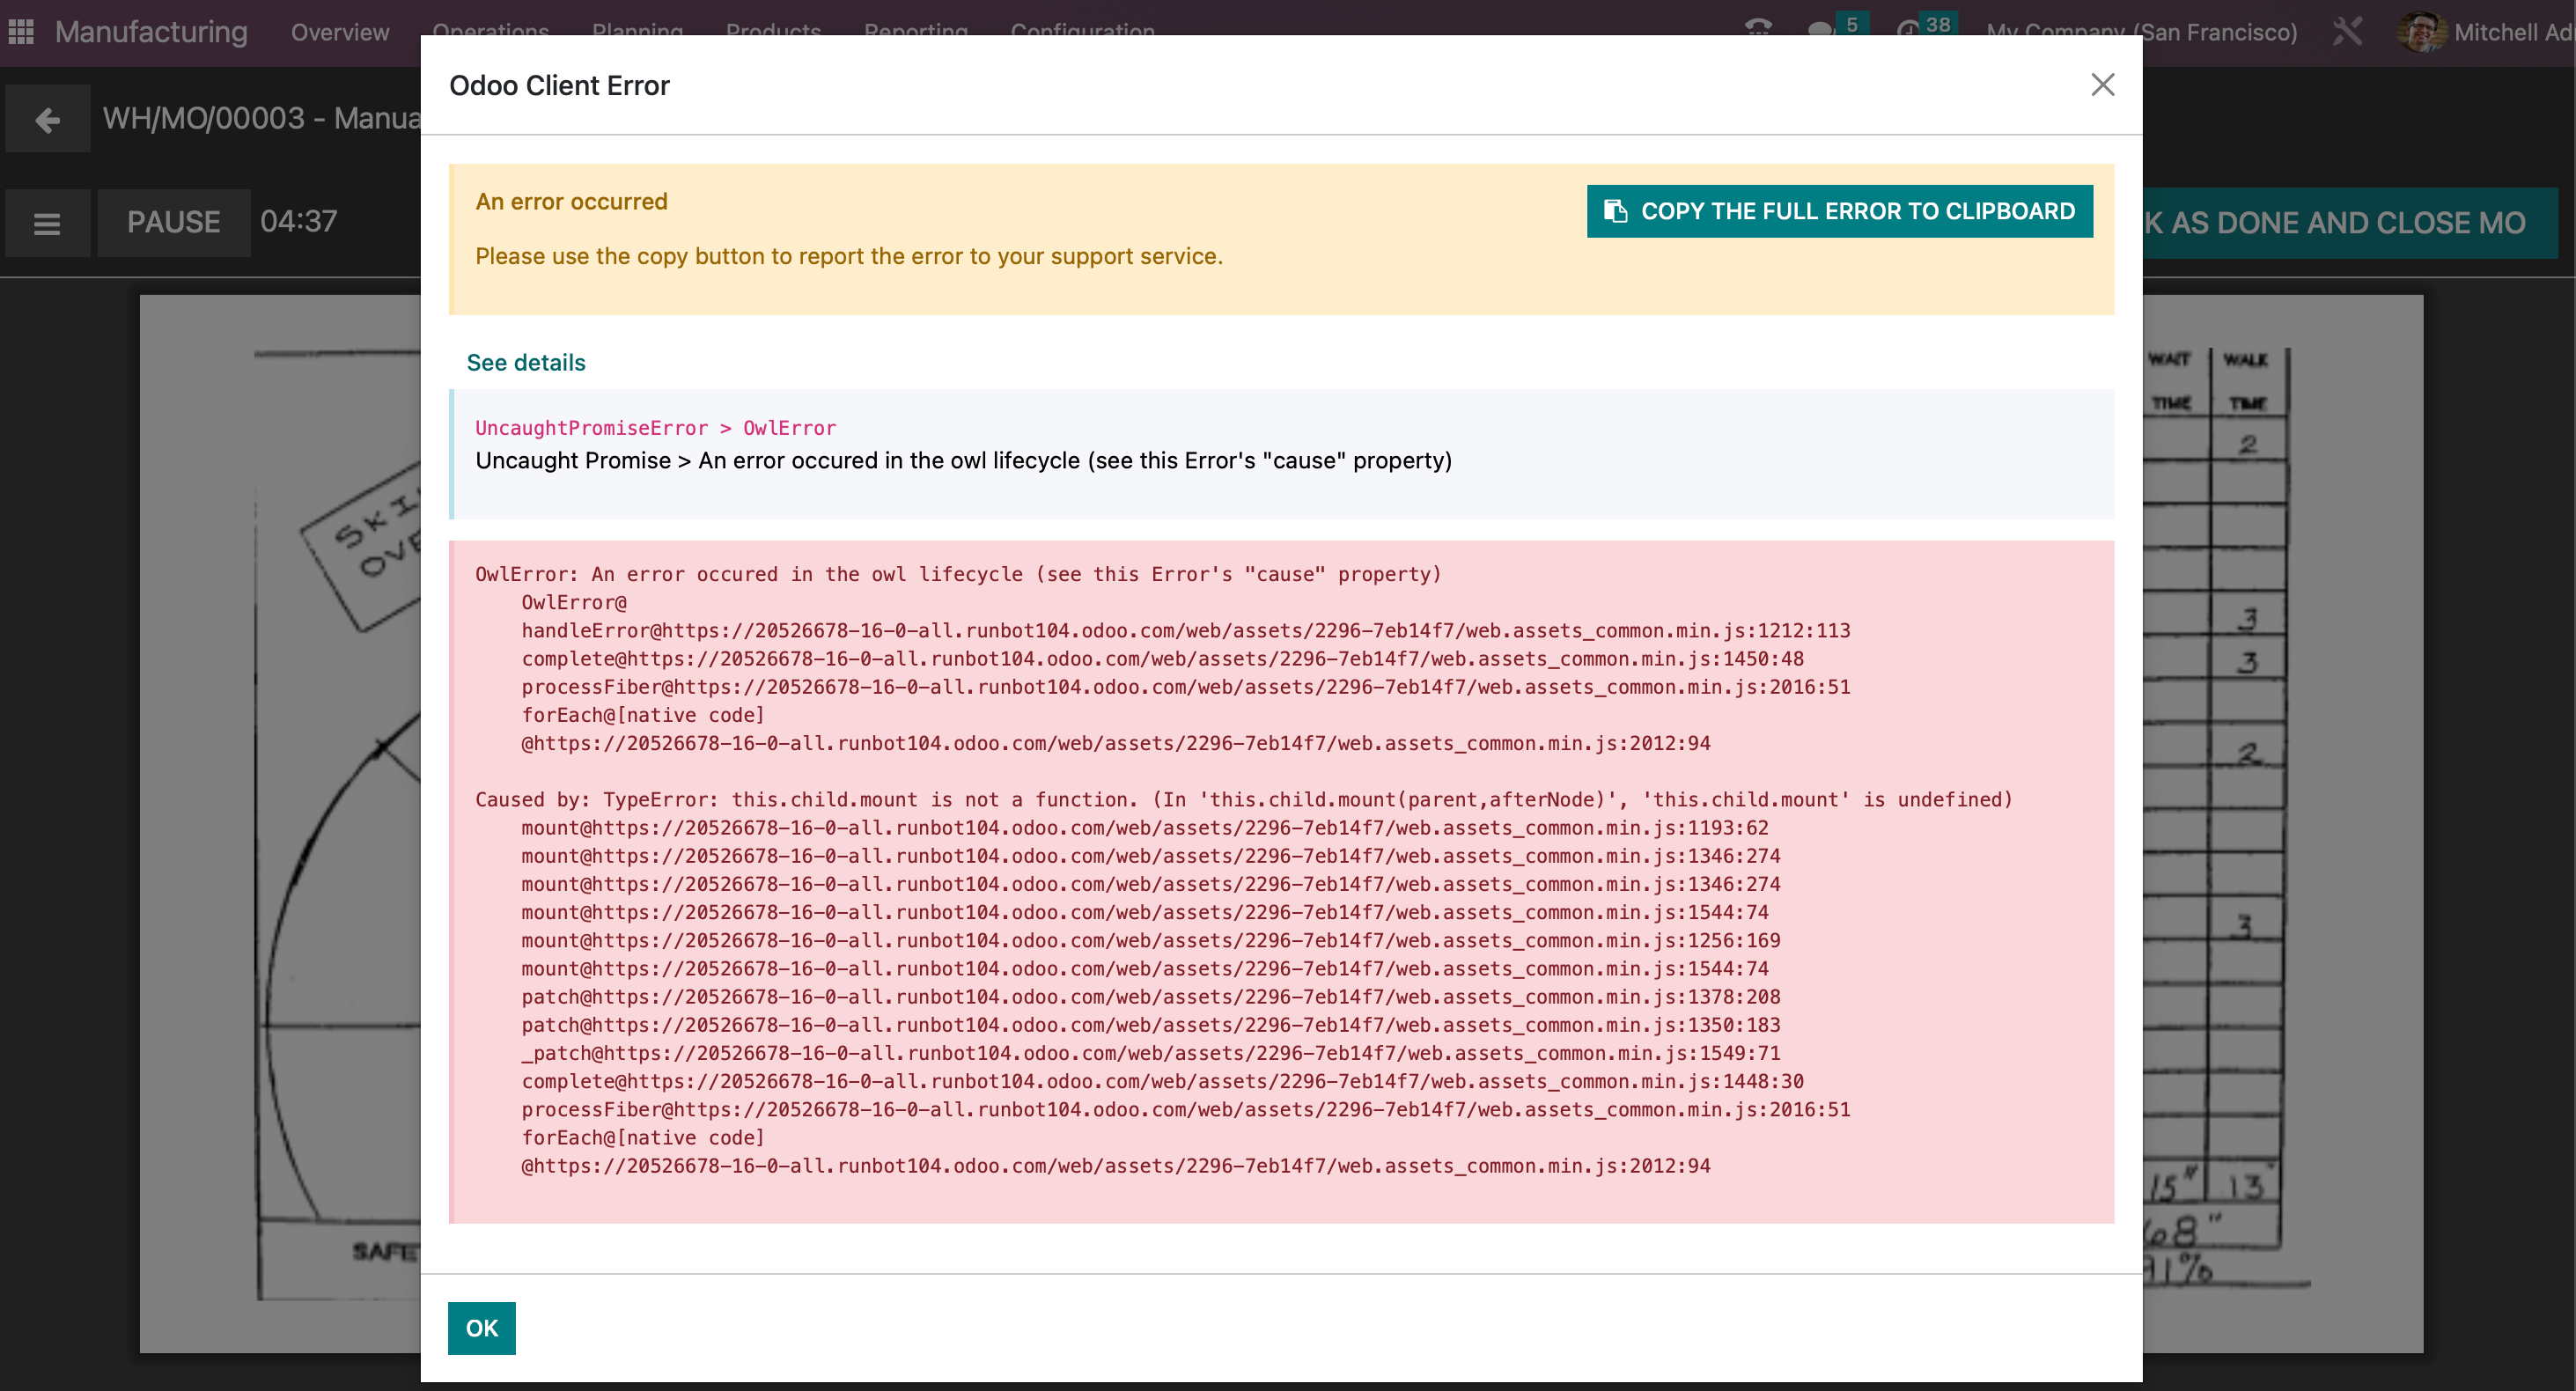Open the Reporting menu

point(915,30)
